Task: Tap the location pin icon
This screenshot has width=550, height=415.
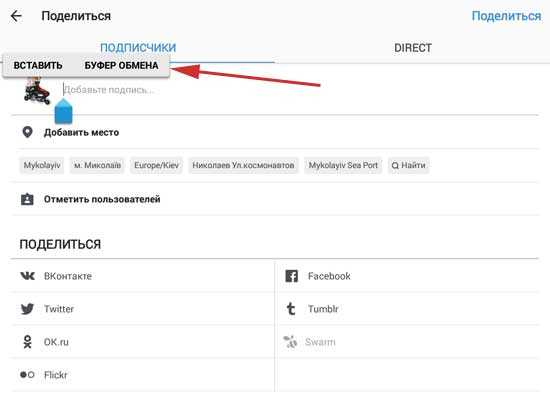Action: [x=27, y=132]
